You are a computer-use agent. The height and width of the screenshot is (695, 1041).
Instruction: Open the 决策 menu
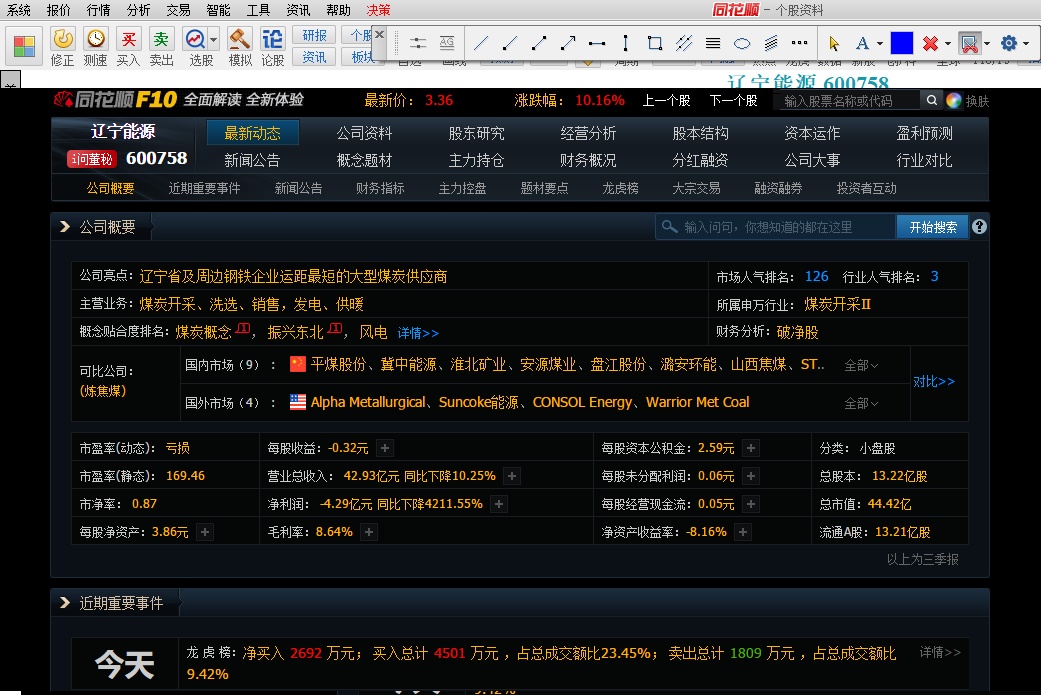pos(378,10)
